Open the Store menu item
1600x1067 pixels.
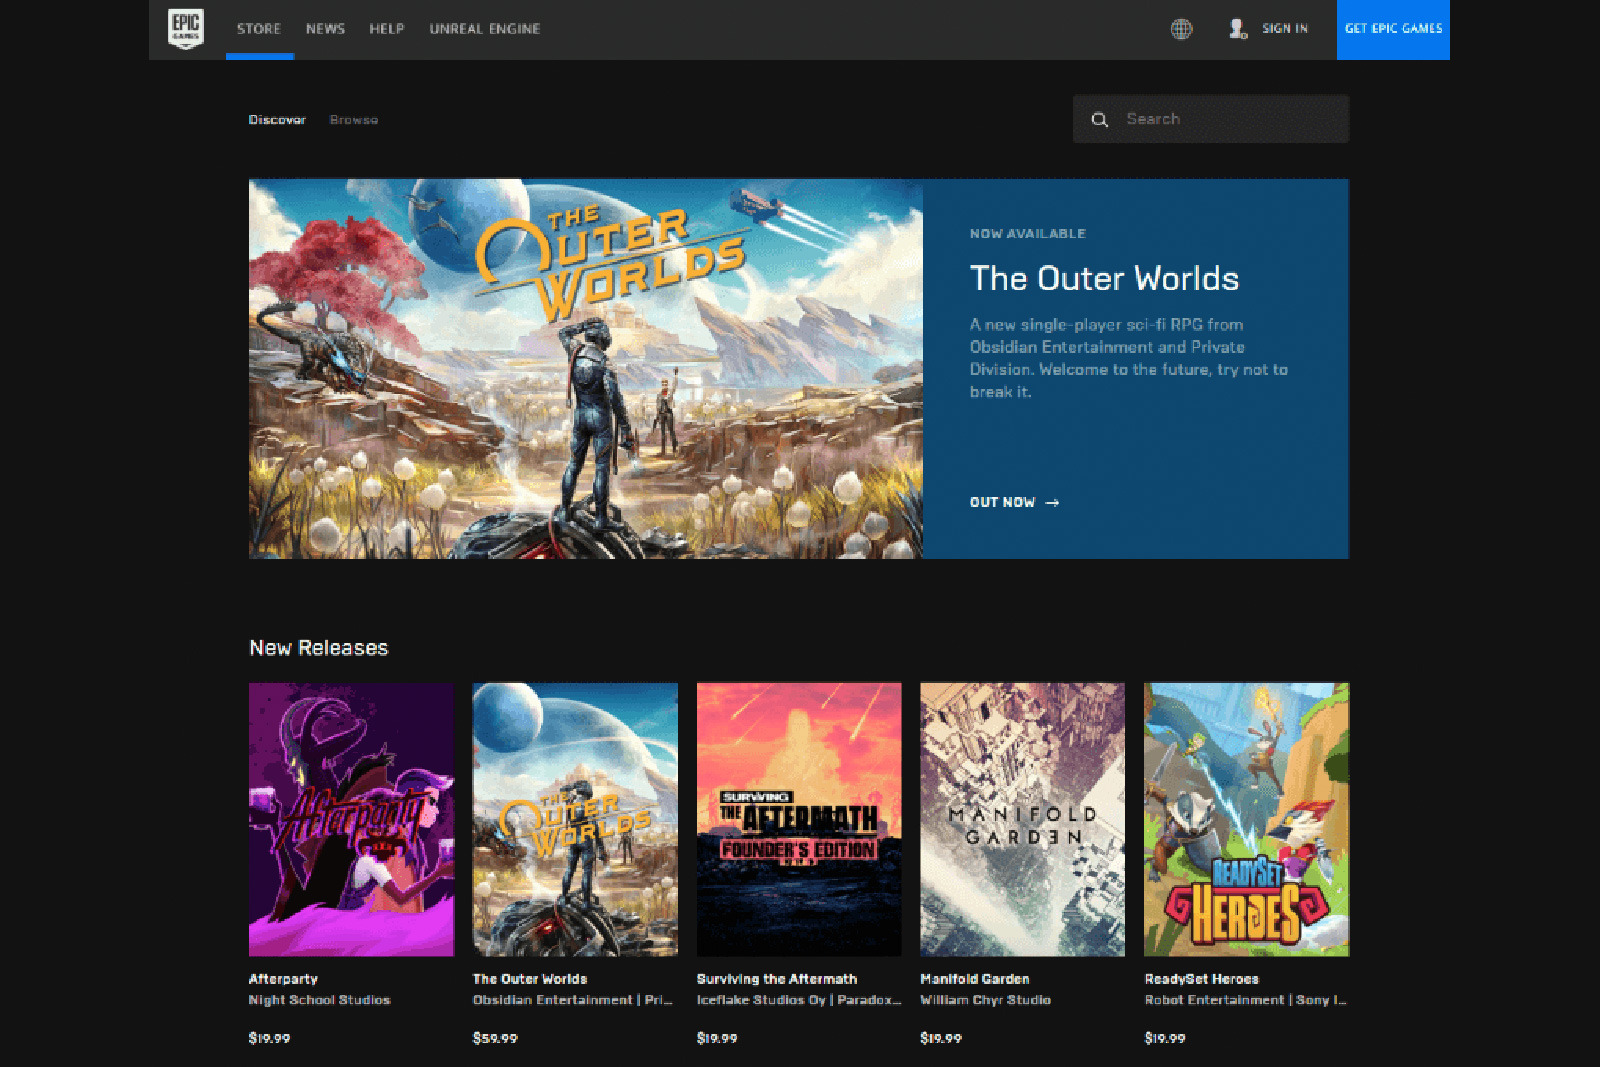tap(259, 29)
